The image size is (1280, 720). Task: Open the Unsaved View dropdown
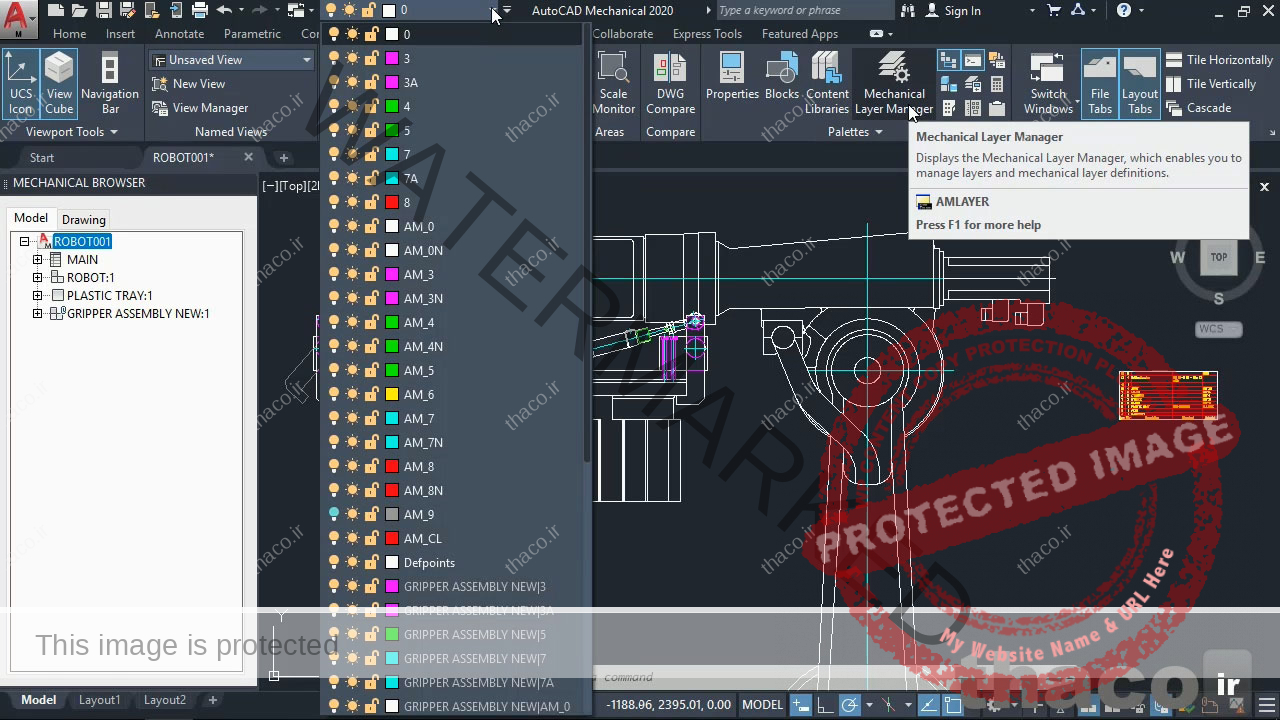pos(232,60)
